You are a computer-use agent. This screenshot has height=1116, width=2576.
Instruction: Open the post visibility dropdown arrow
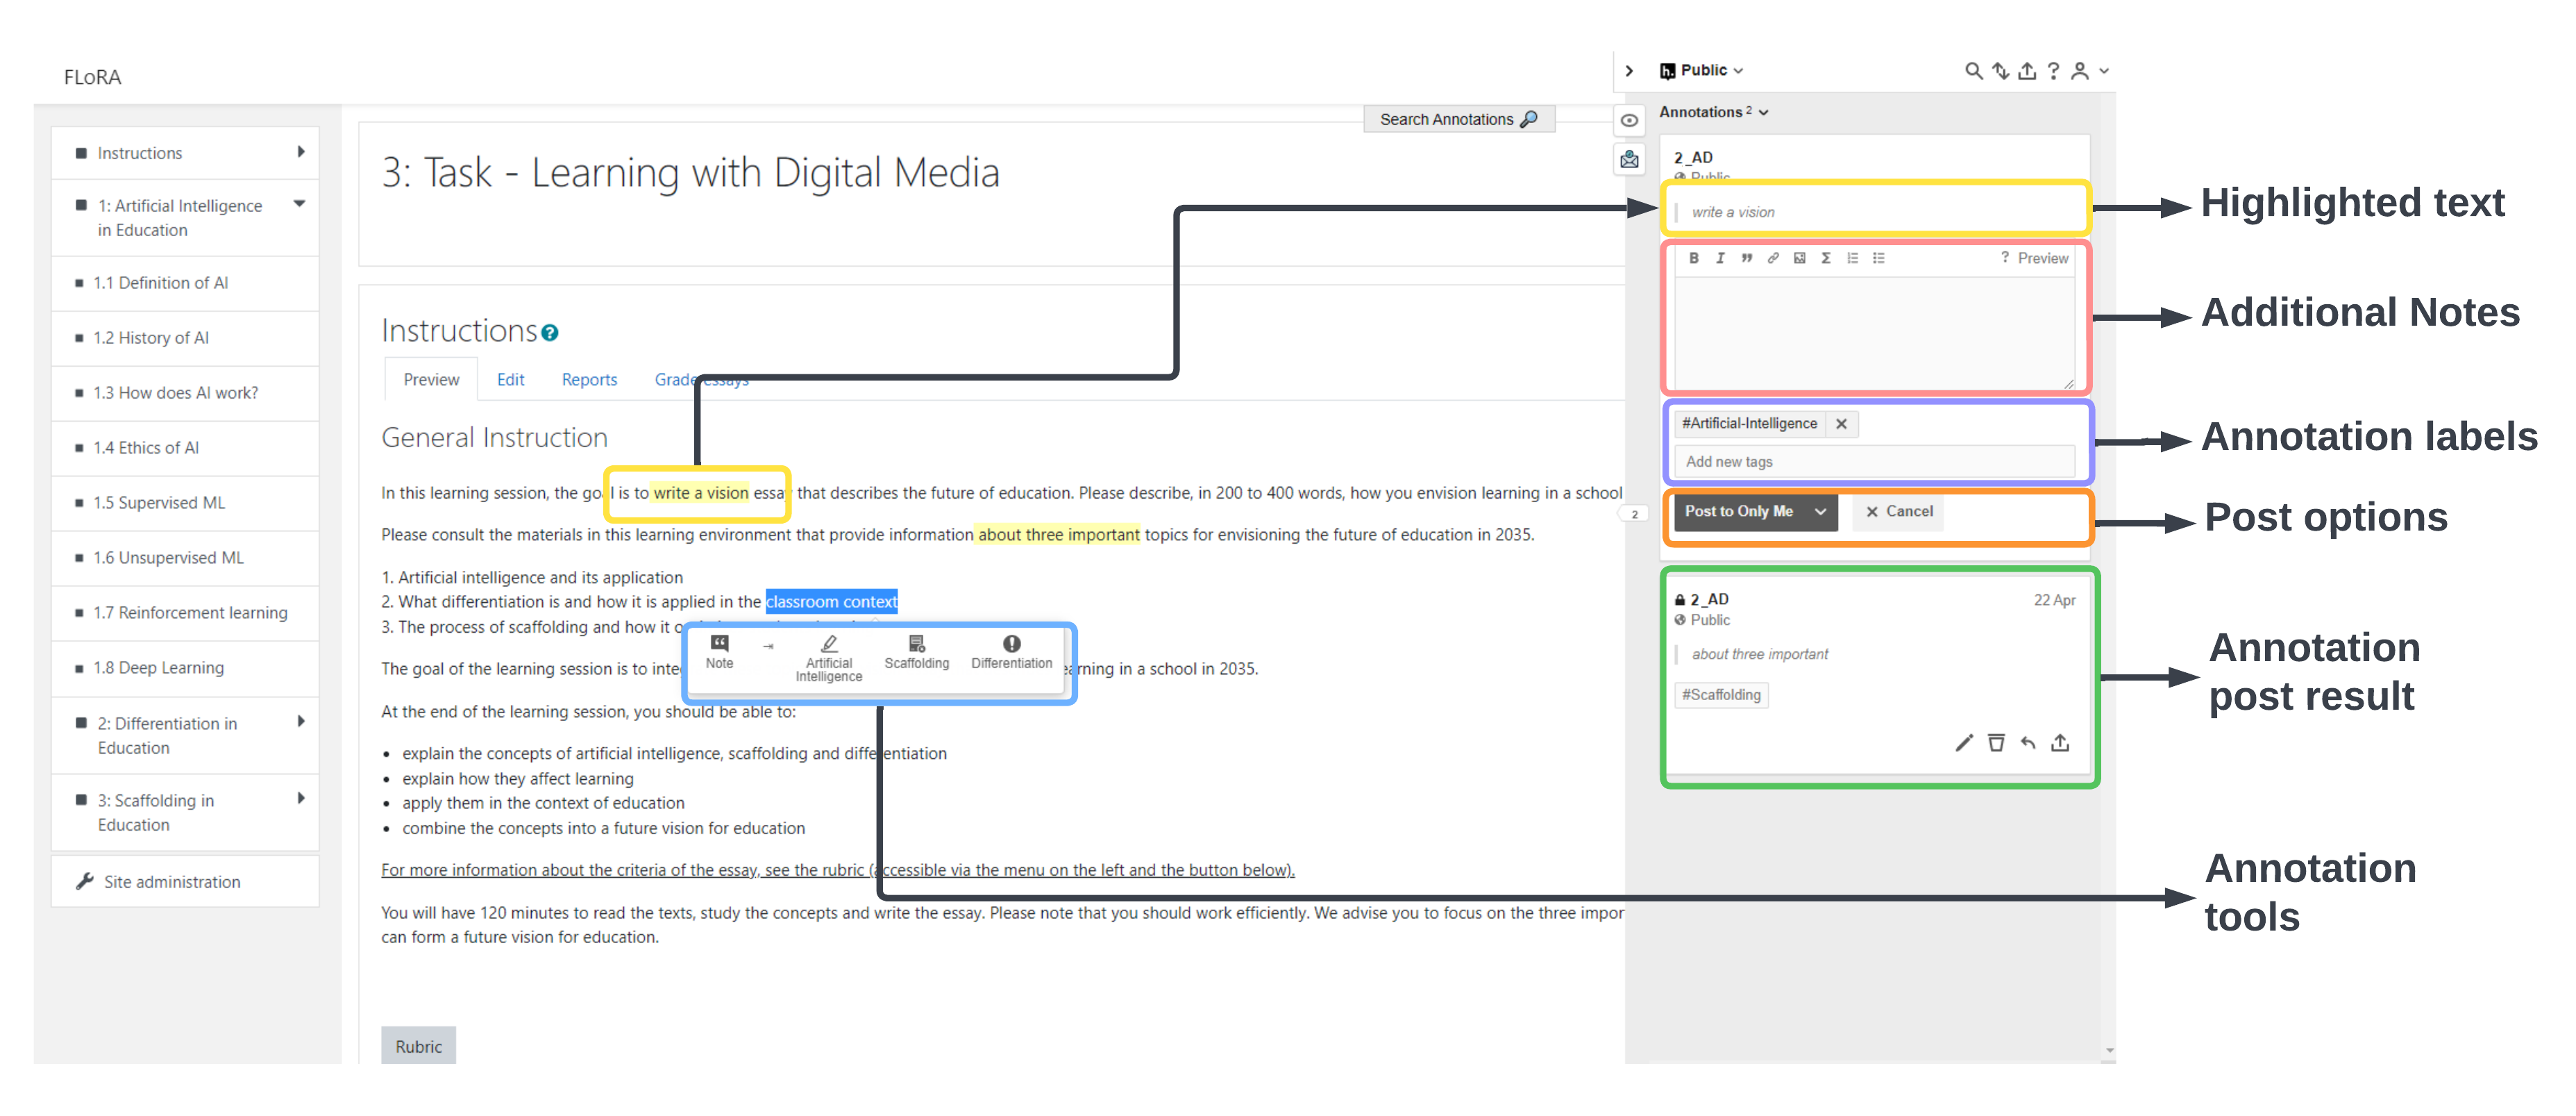coord(1821,512)
